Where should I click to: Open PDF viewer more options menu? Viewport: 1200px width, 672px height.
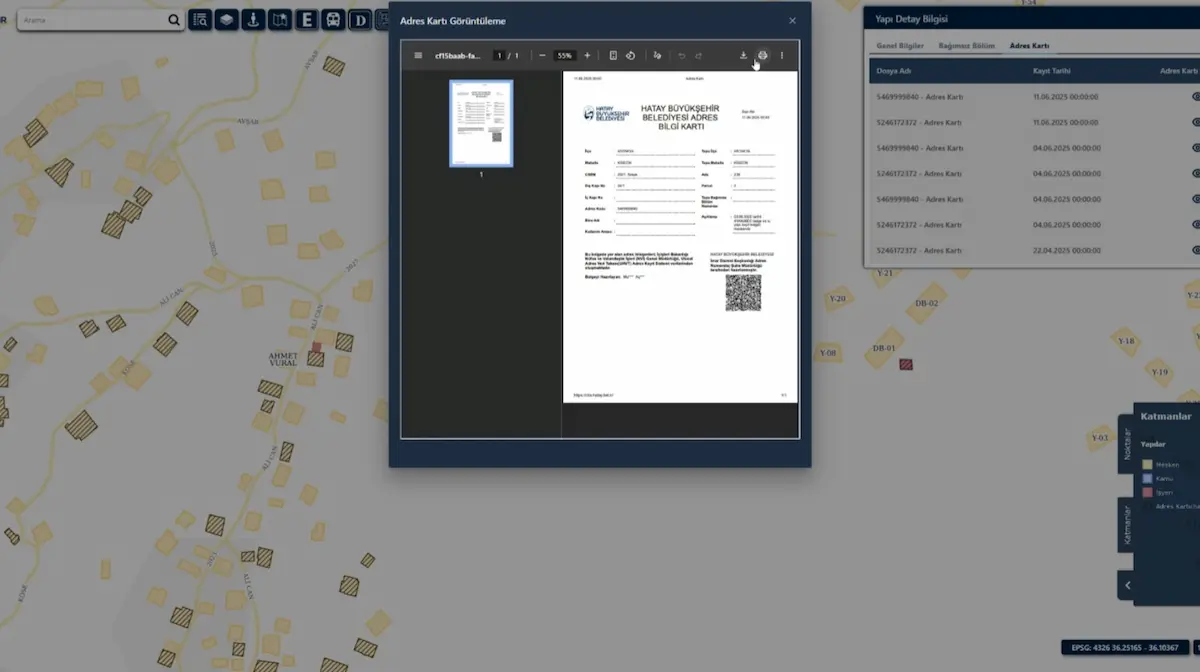782,56
